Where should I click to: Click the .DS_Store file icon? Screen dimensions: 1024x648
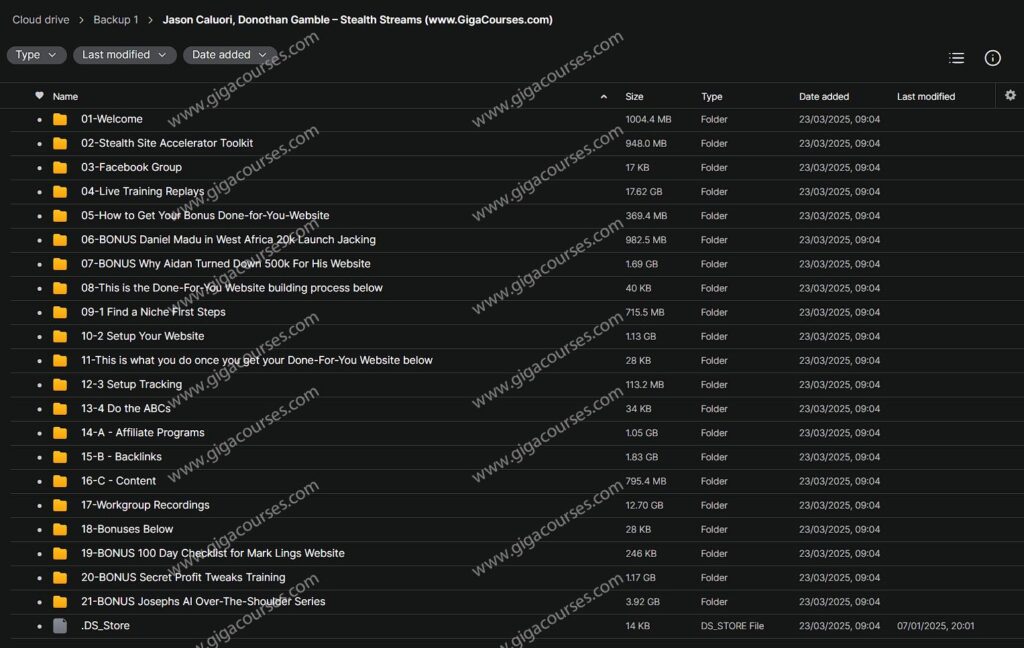[x=60, y=626]
